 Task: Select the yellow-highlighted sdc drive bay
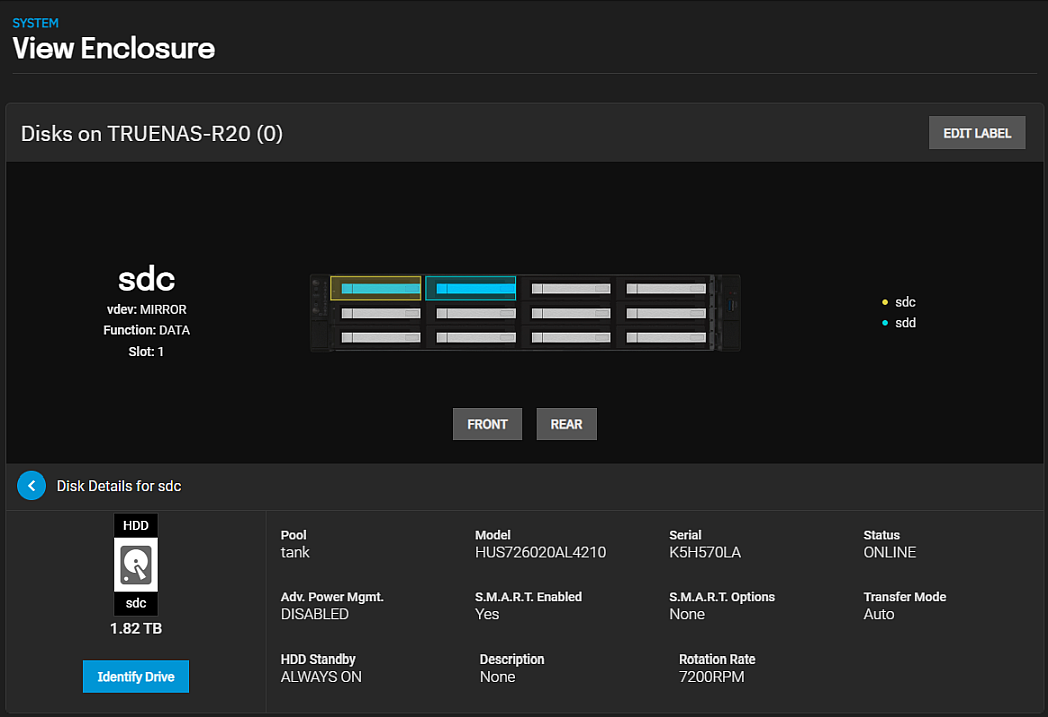coord(376,288)
